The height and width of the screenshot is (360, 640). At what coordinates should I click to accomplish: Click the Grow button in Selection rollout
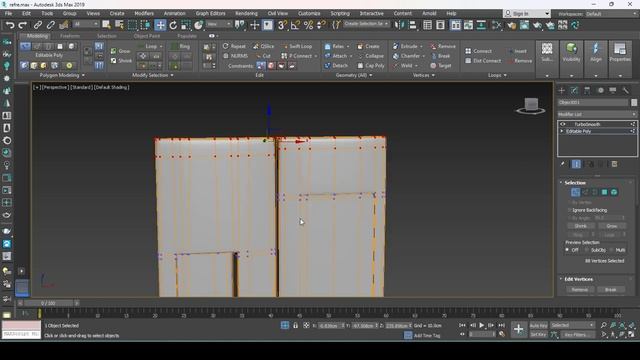tap(611, 226)
